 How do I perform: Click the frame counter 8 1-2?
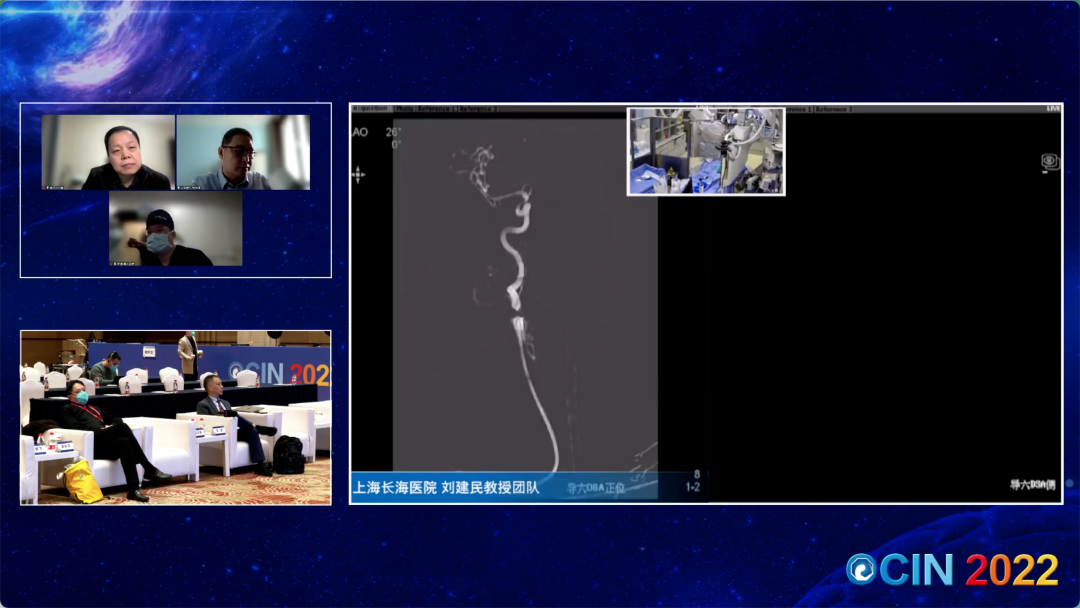coord(692,482)
